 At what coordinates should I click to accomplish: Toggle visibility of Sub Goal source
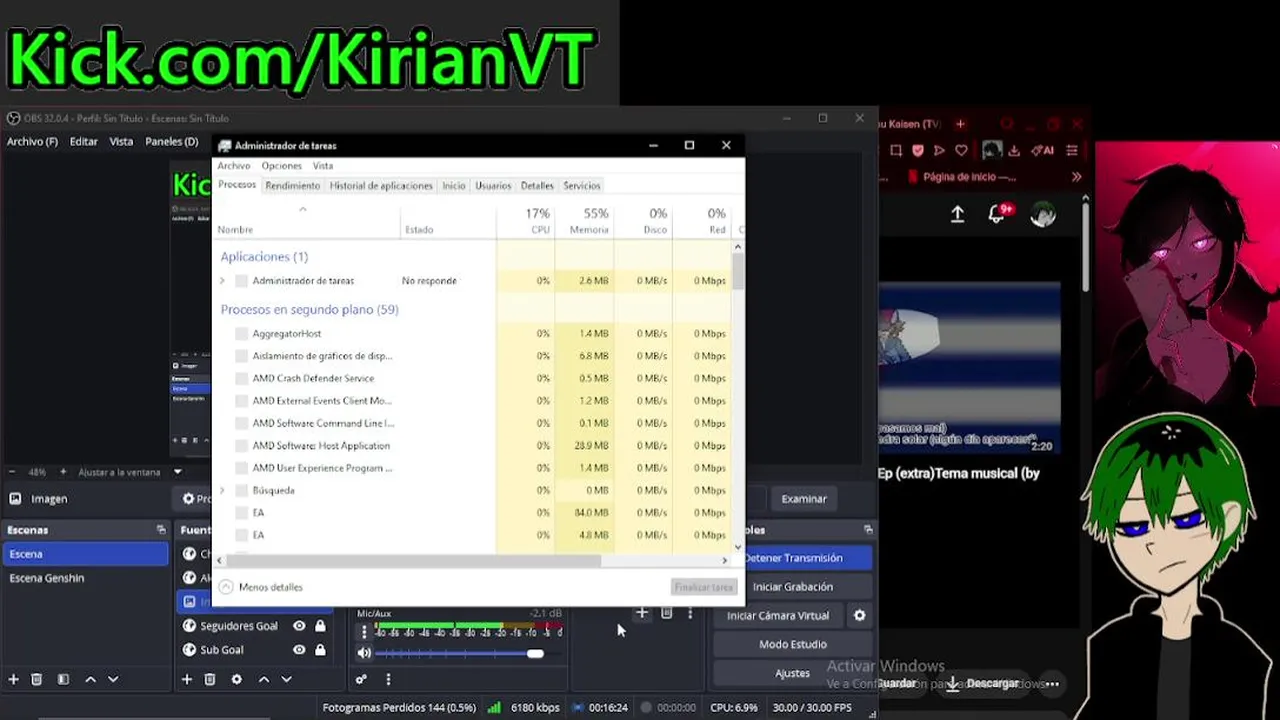[299, 650]
